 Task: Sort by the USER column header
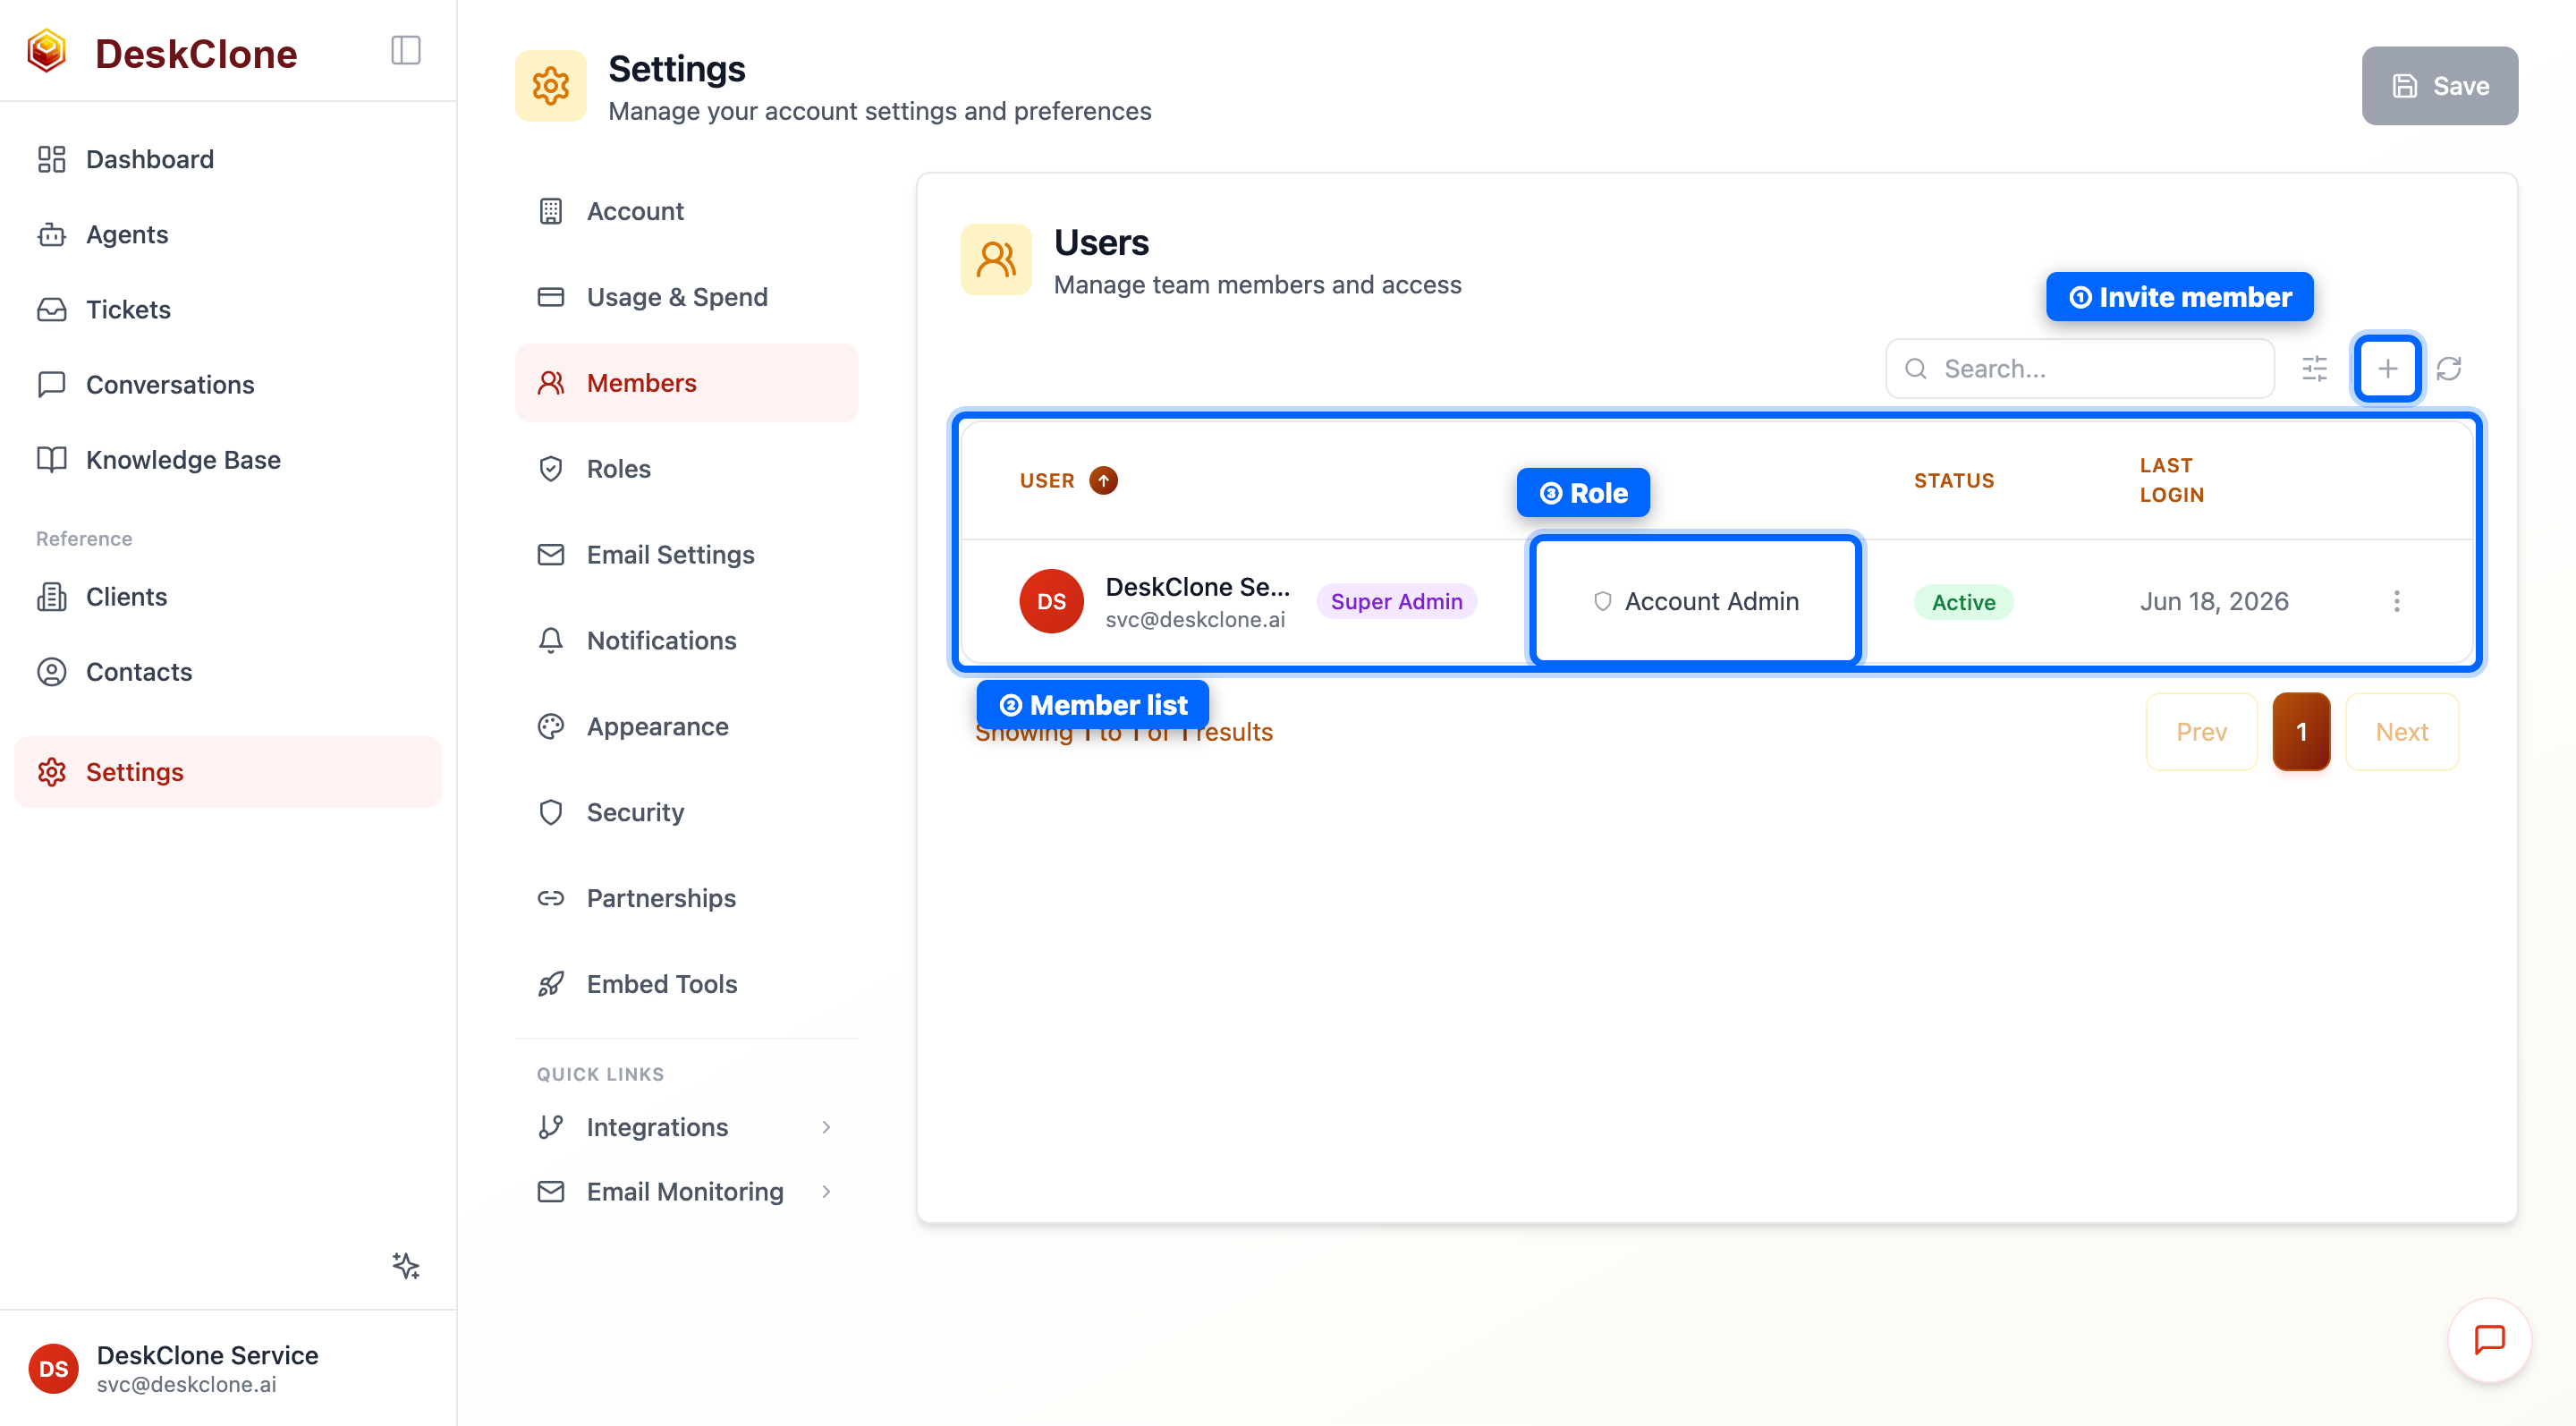(1046, 480)
